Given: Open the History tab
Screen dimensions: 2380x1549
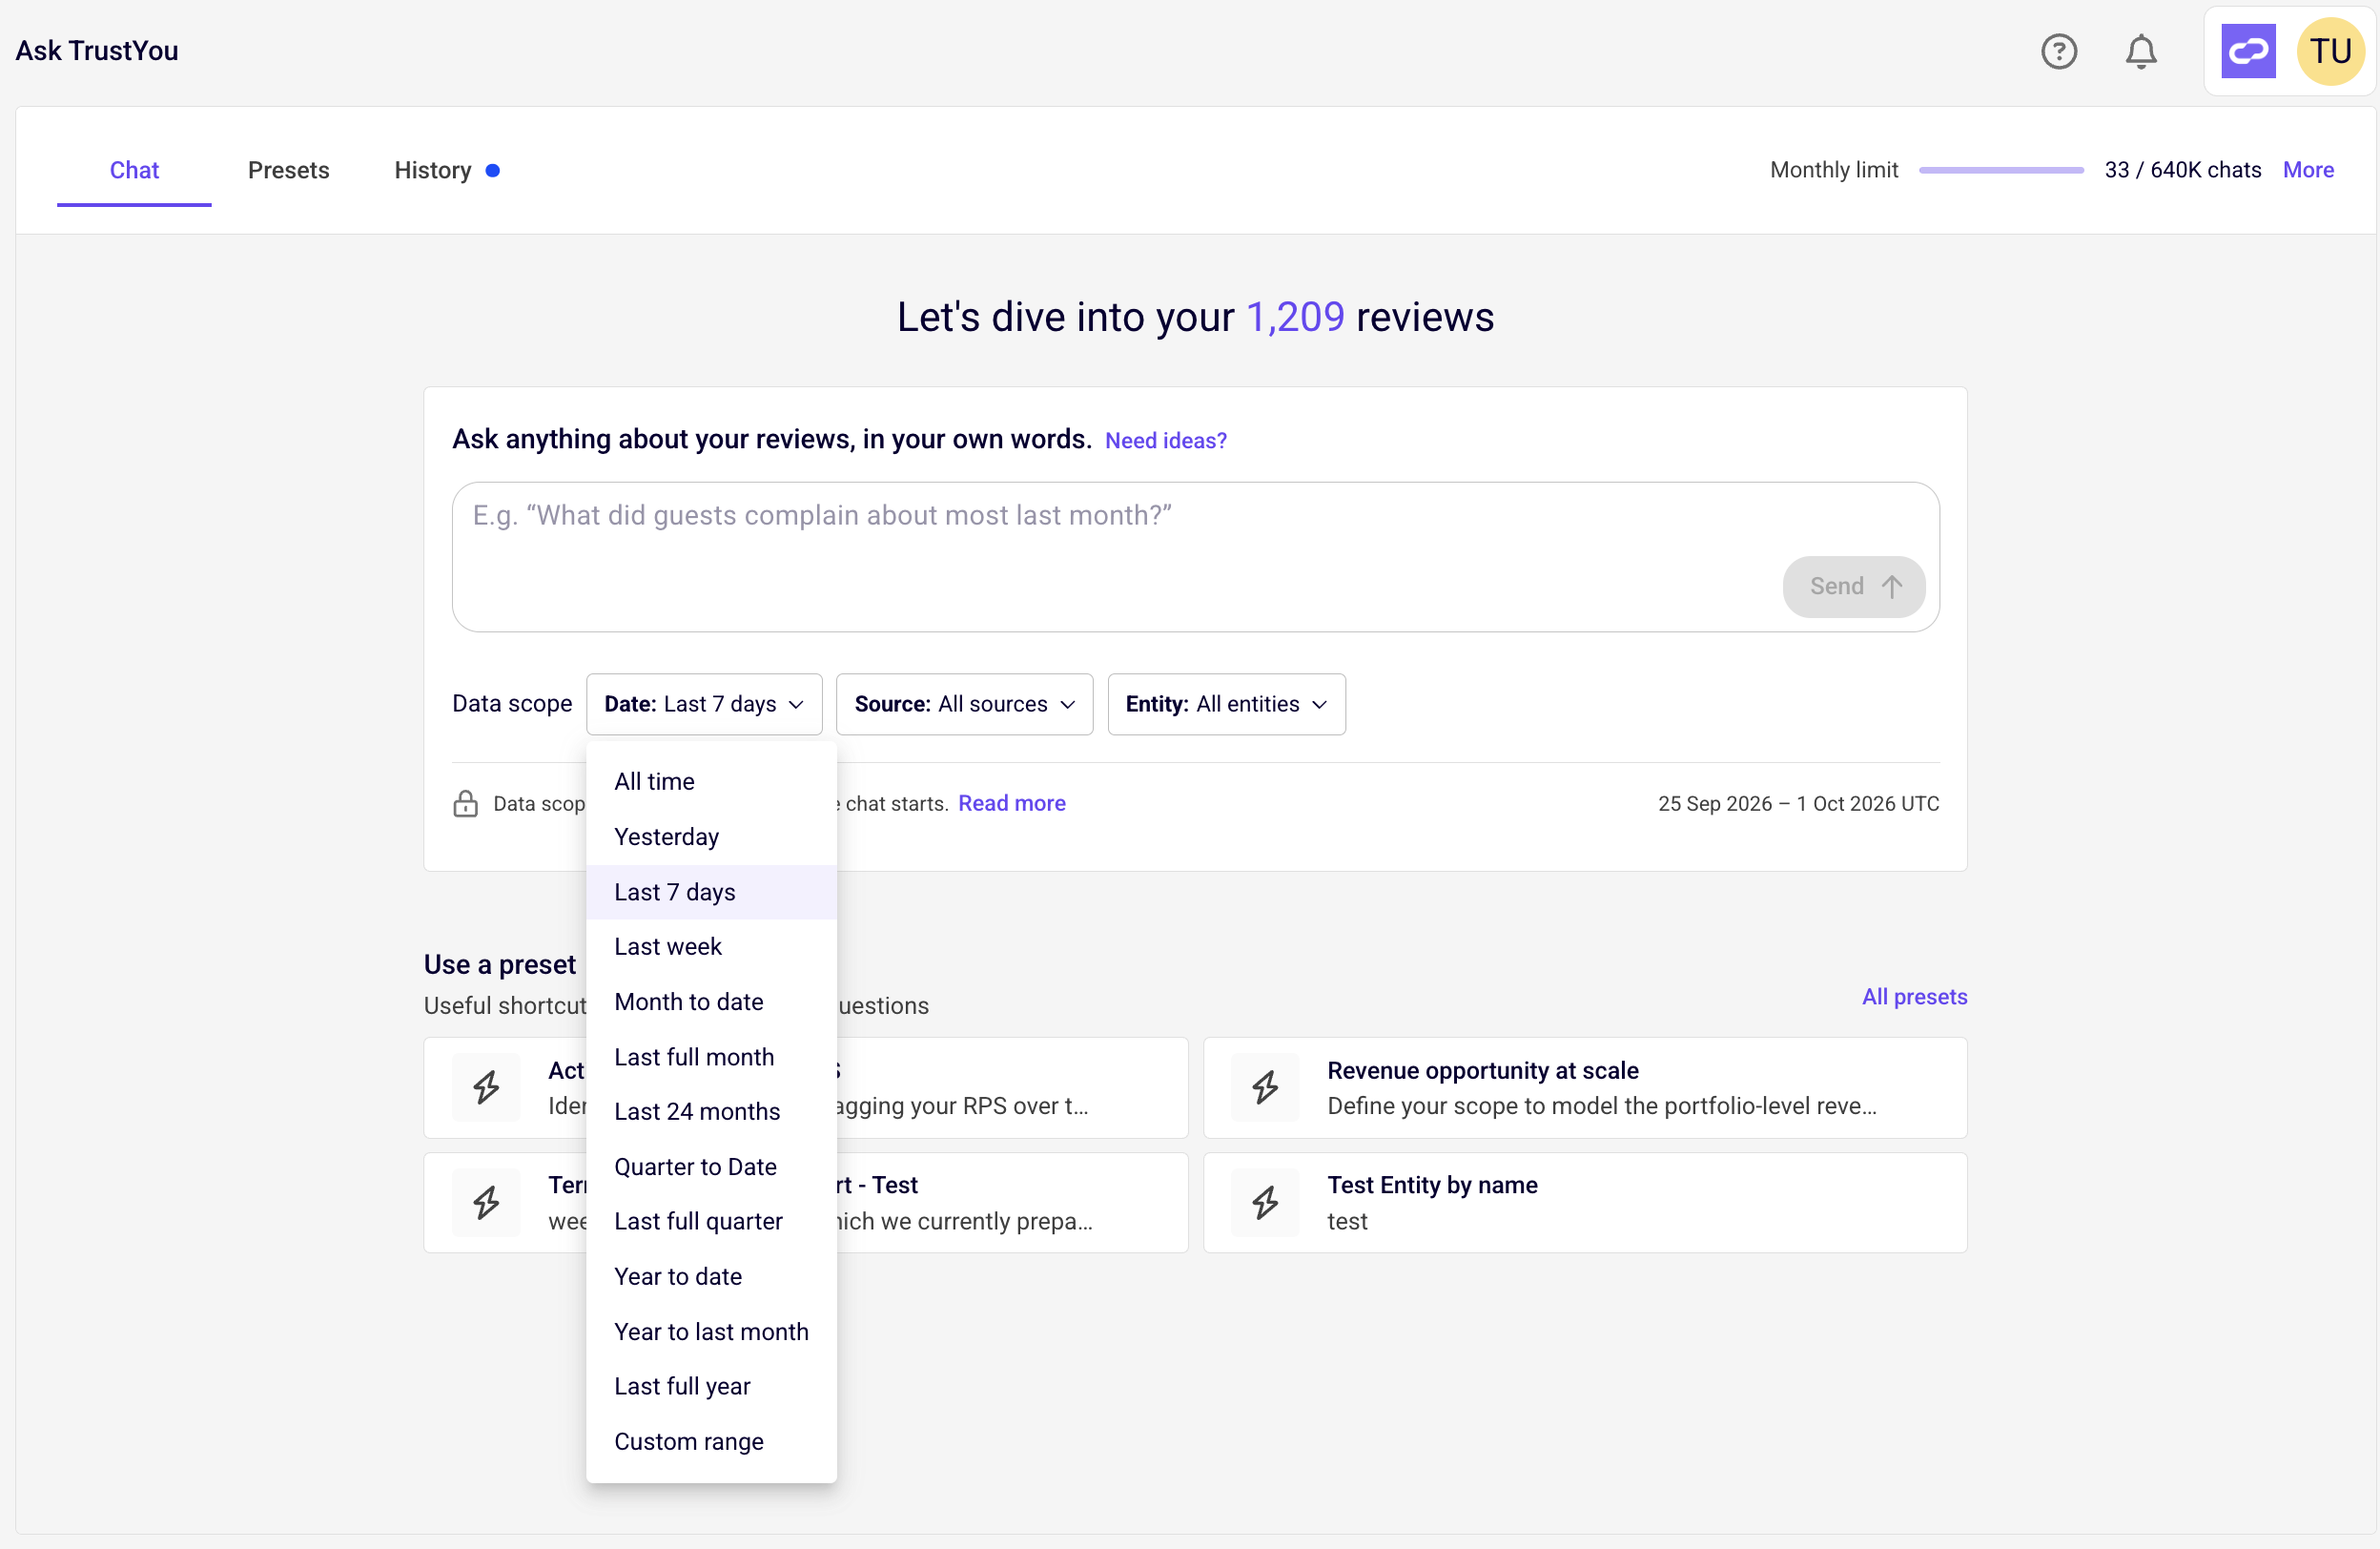Looking at the screenshot, I should click(x=433, y=170).
